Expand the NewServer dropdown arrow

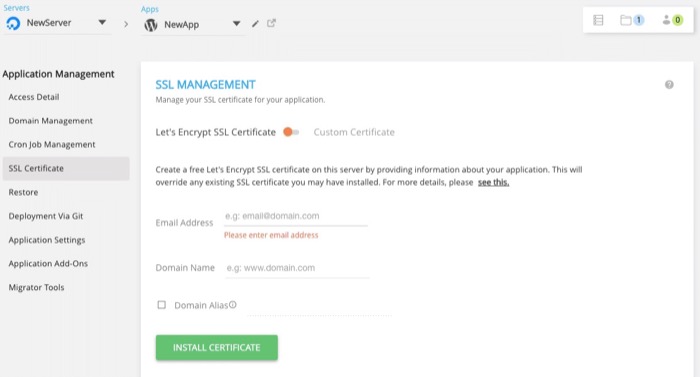pyautogui.click(x=102, y=22)
